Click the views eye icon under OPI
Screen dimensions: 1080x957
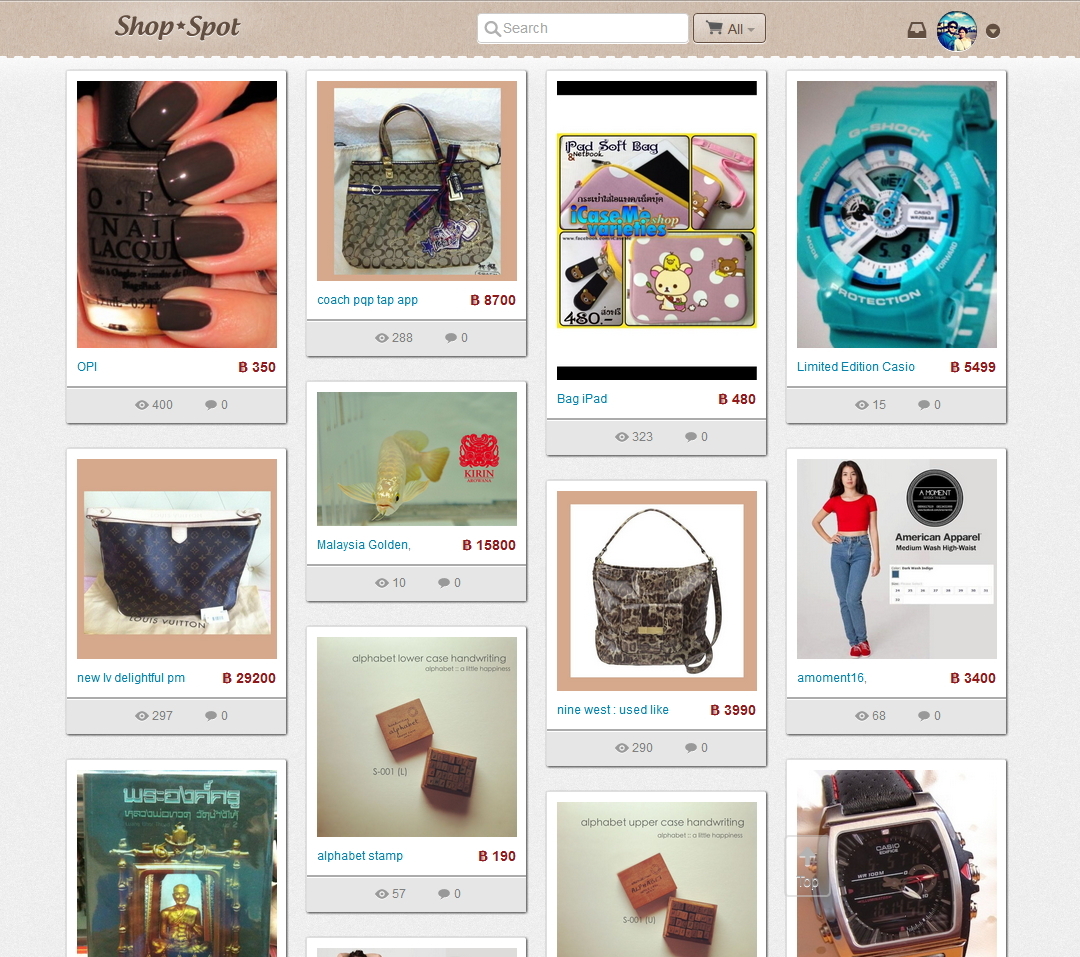(142, 405)
